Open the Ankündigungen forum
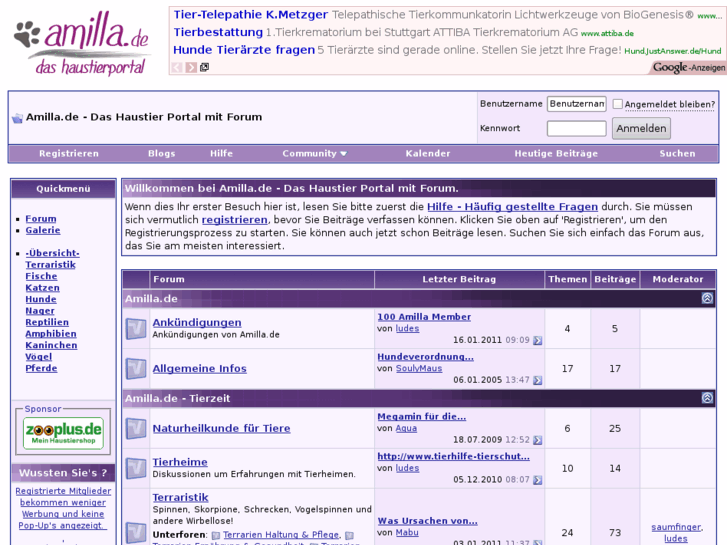The image size is (727, 545). (x=197, y=322)
